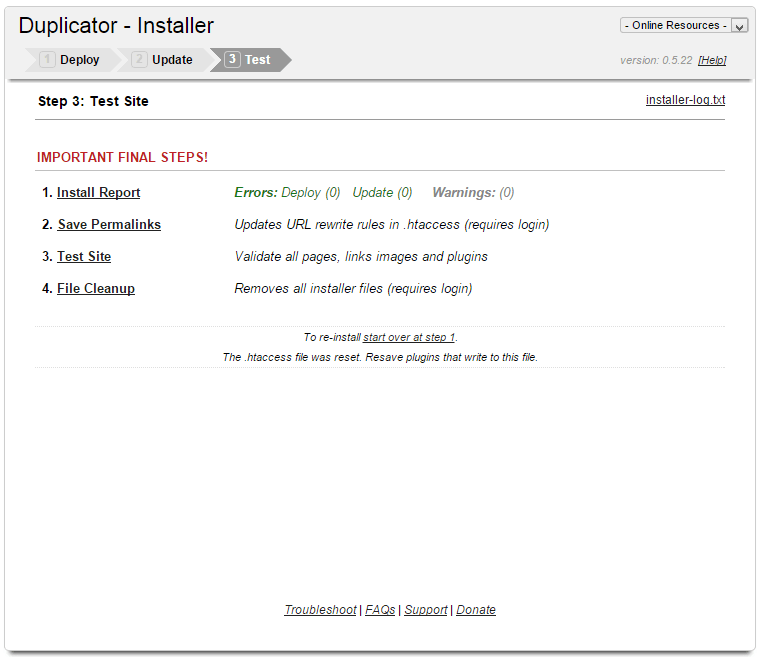This screenshot has height=657, width=761.
Task: Open the Online Resources dropdown
Action: [x=684, y=25]
